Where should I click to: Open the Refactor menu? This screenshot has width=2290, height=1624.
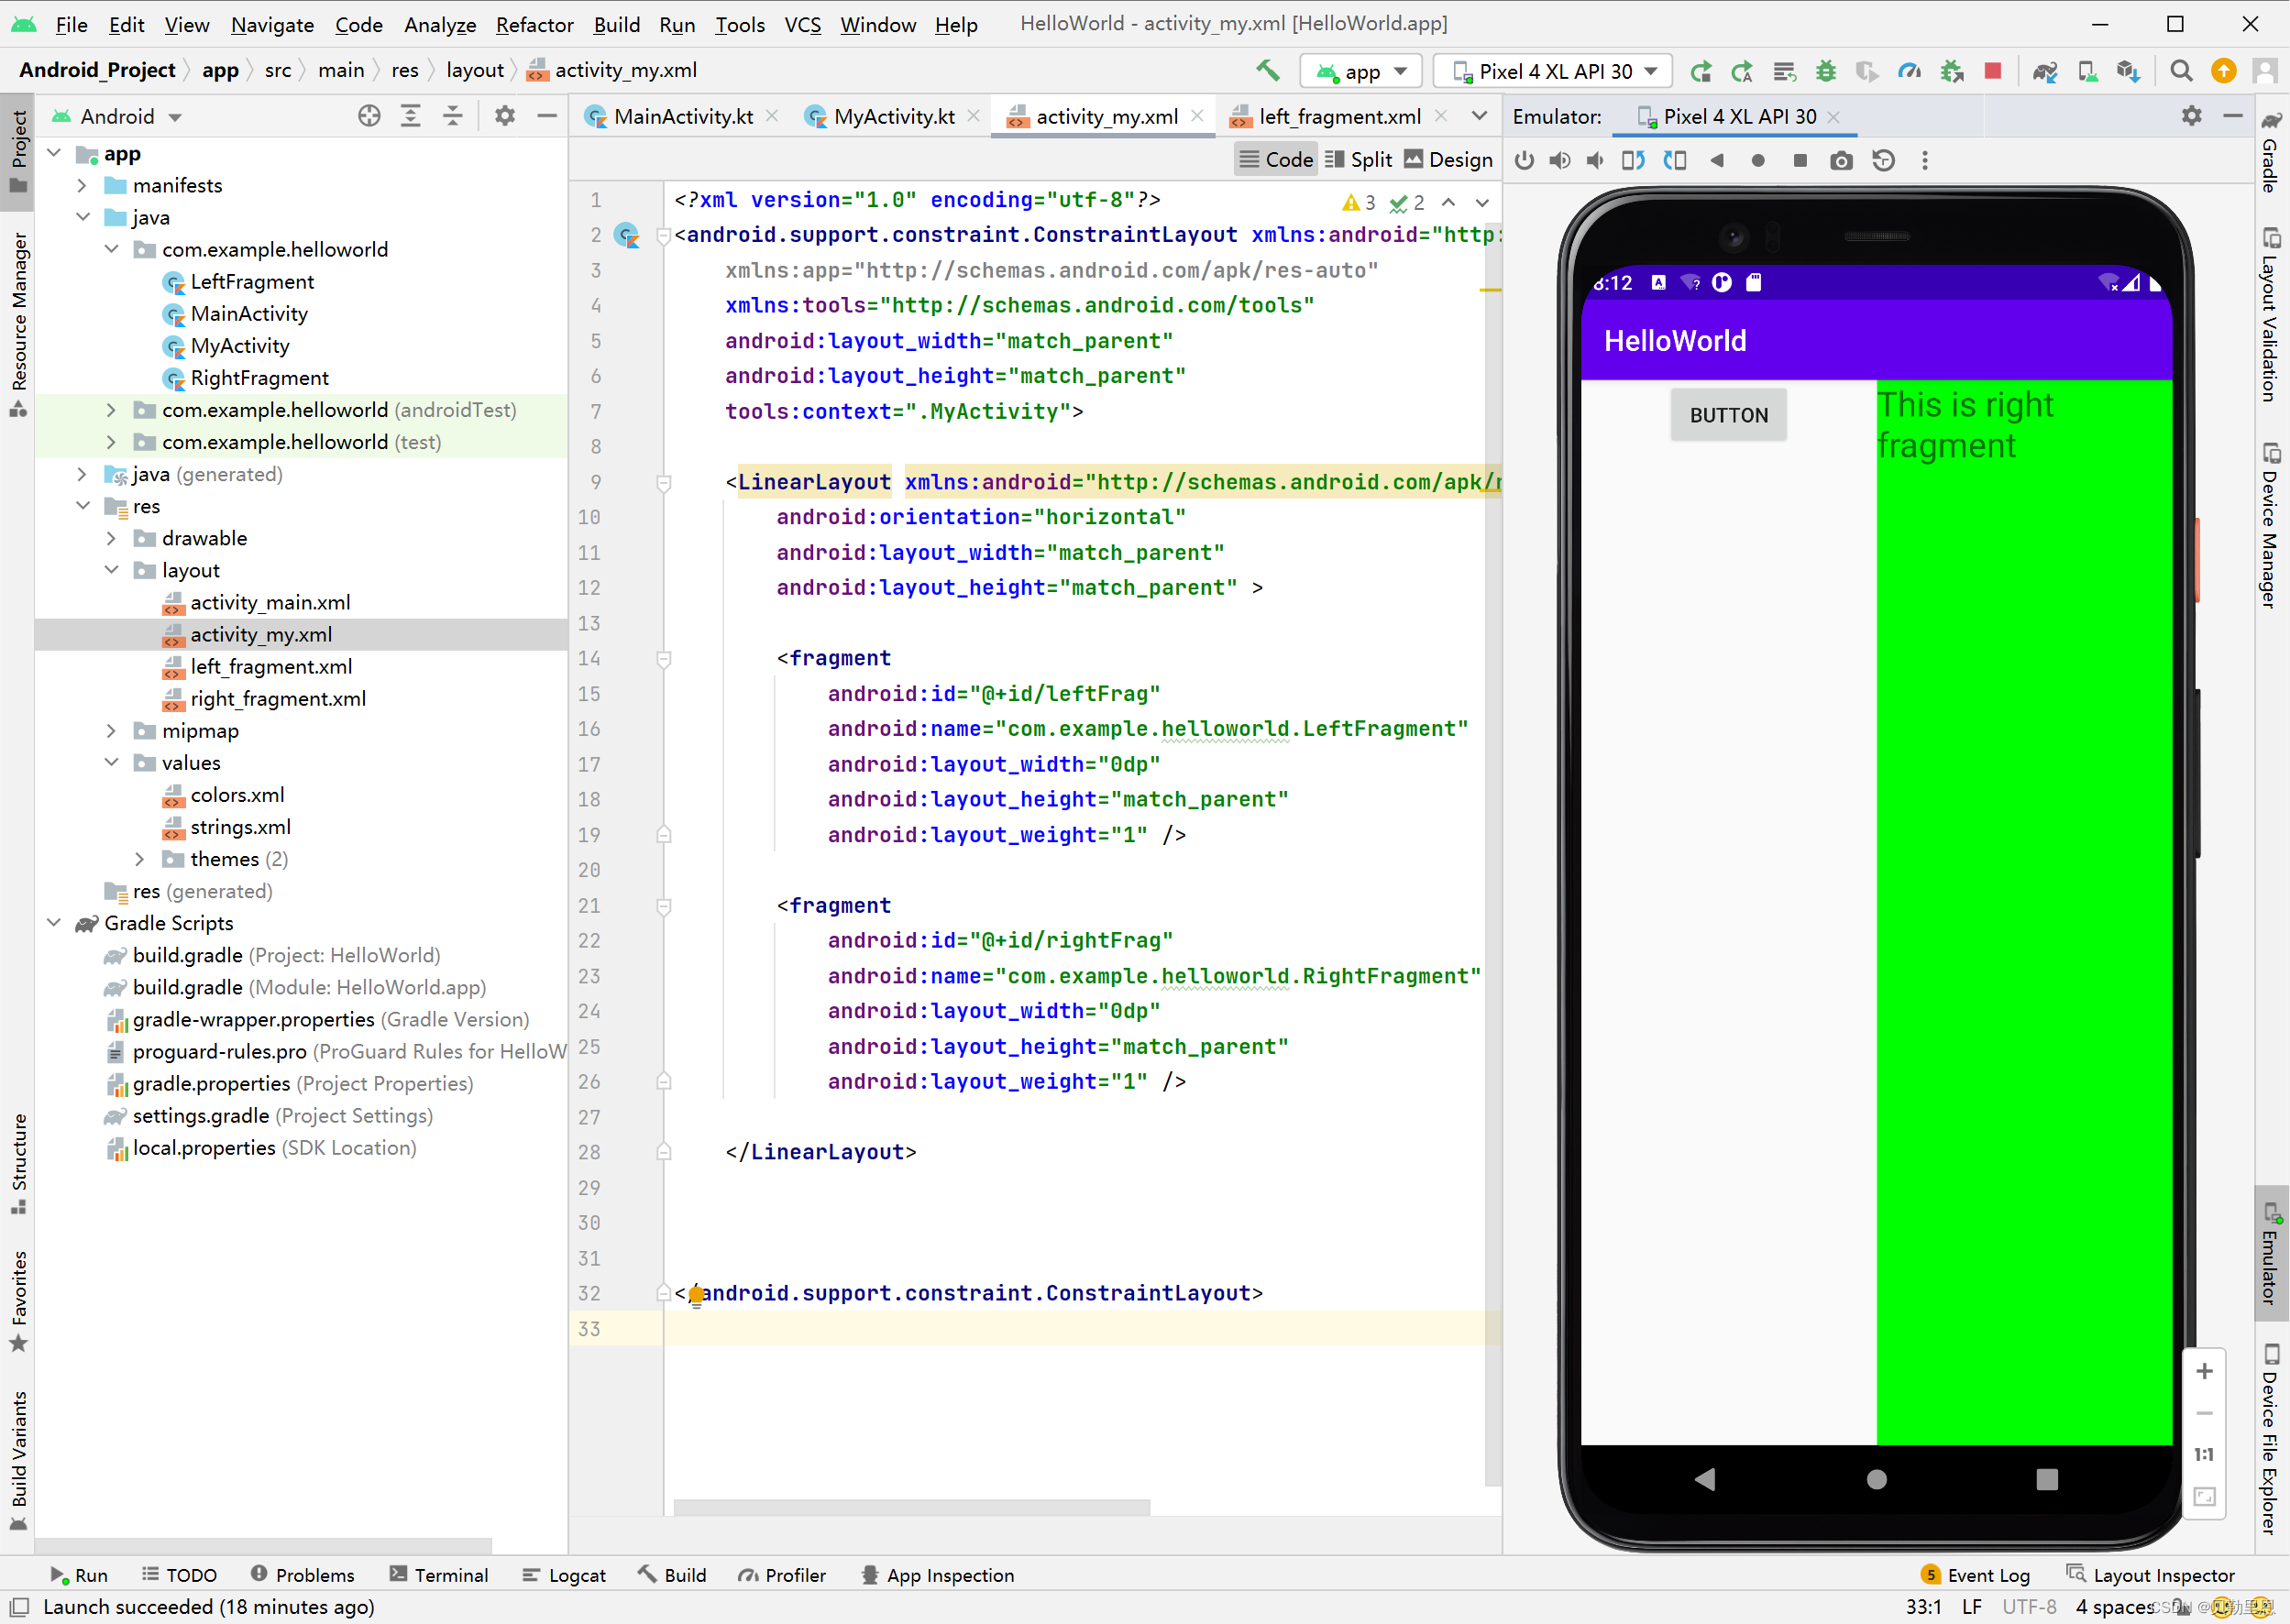[534, 24]
